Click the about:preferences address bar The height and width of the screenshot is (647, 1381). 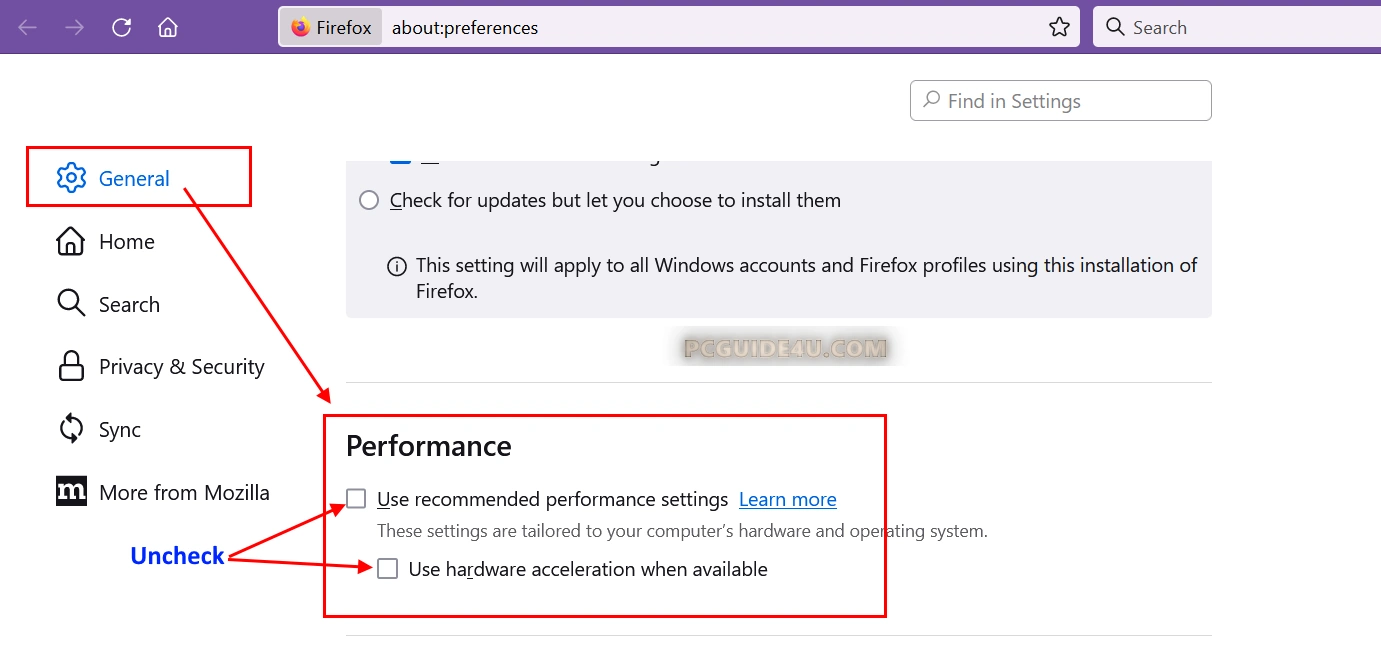(700, 27)
